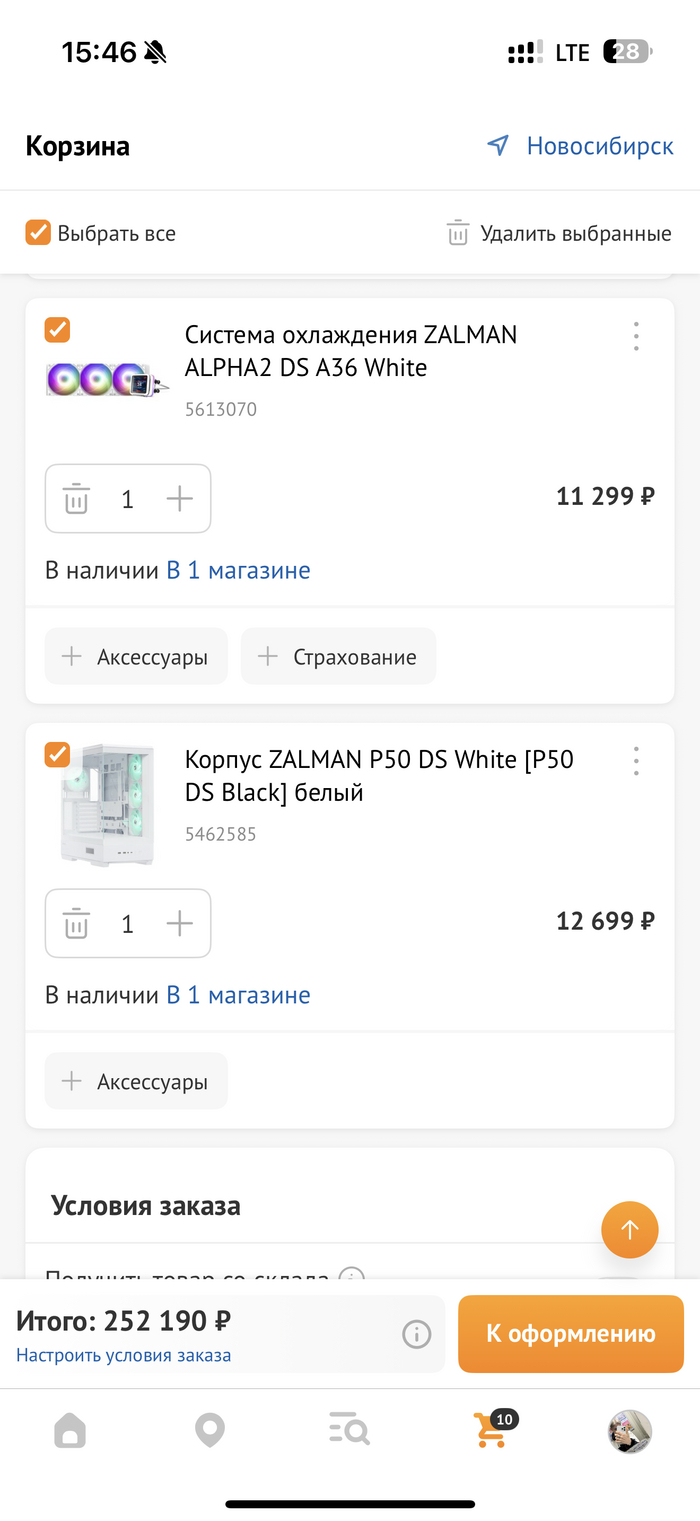Tap the scroll-to-top orange arrow button
Image resolution: width=700 pixels, height=1521 pixels.
tap(630, 1229)
